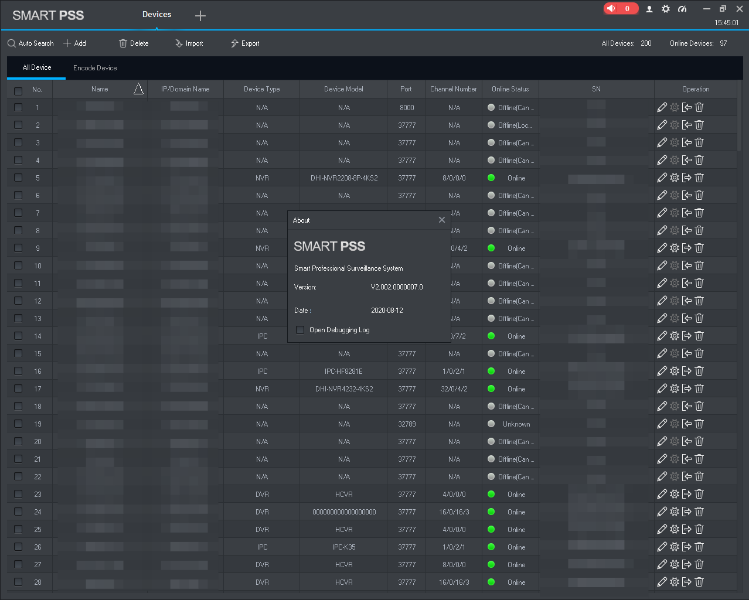Edit the Unknown status device in row 19
The height and width of the screenshot is (600, 749).
click(662, 424)
